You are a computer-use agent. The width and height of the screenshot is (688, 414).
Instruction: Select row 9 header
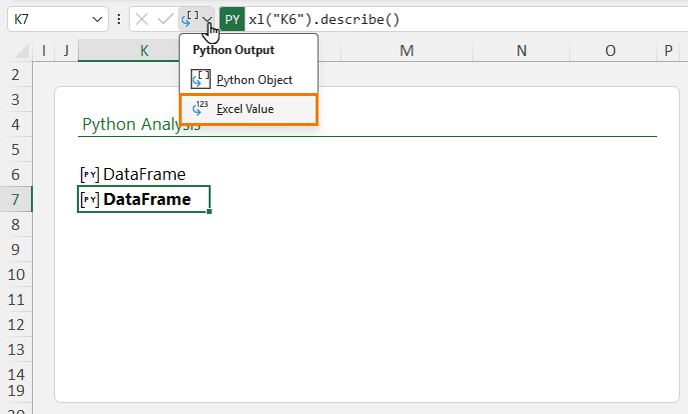click(16, 250)
